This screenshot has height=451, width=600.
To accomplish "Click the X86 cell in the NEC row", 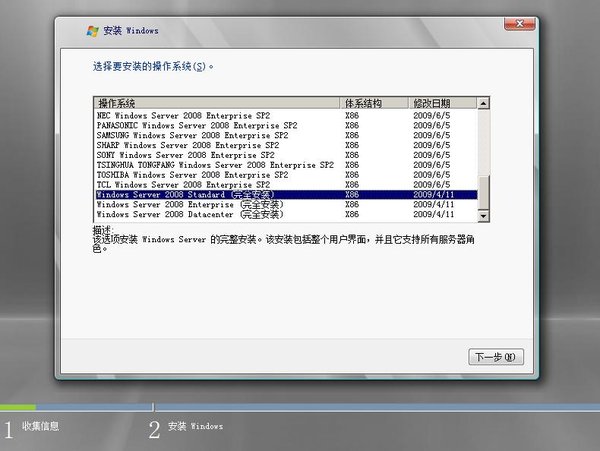I will 352,116.
